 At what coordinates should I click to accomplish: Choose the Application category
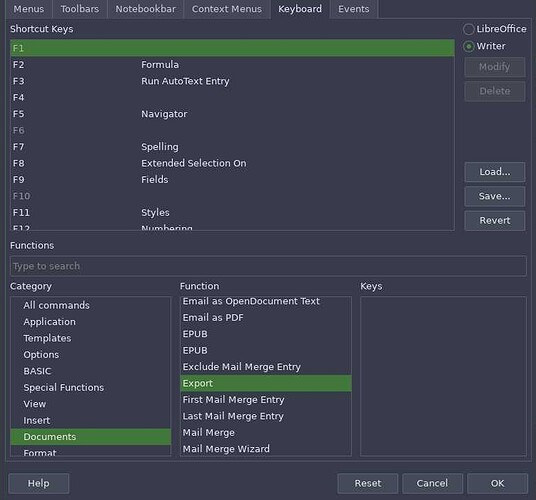[91, 322]
